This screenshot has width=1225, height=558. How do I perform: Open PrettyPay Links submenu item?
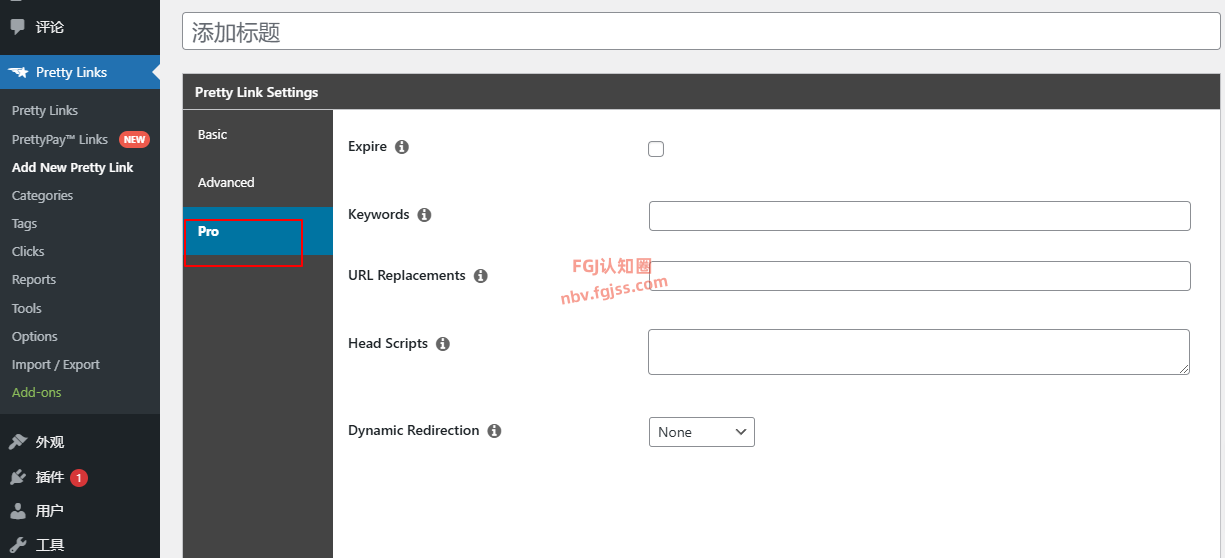[60, 139]
